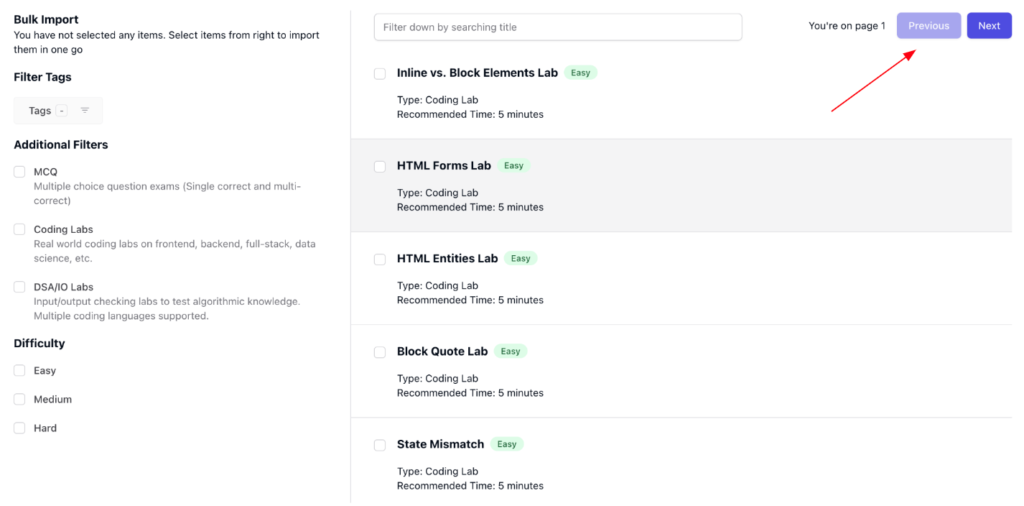
Task: Open the Block Quote Lab title
Action: 442,351
